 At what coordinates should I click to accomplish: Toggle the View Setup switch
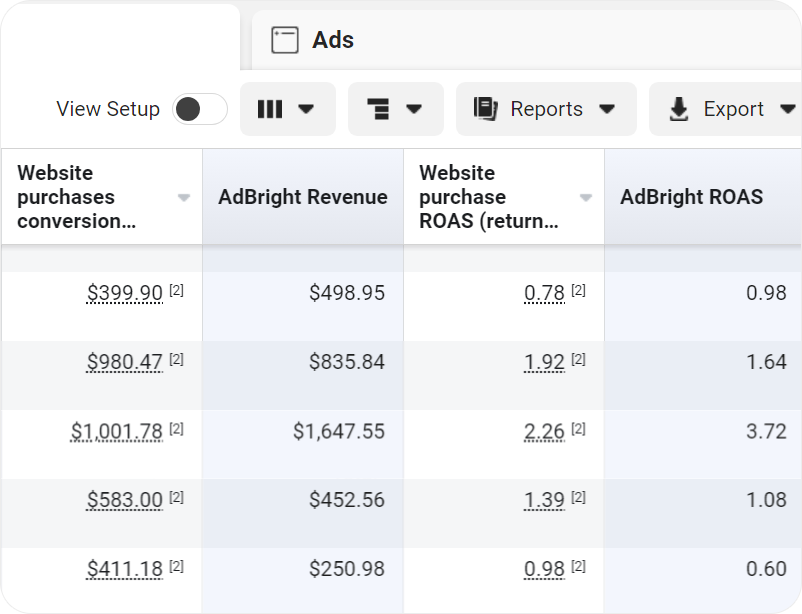point(198,109)
